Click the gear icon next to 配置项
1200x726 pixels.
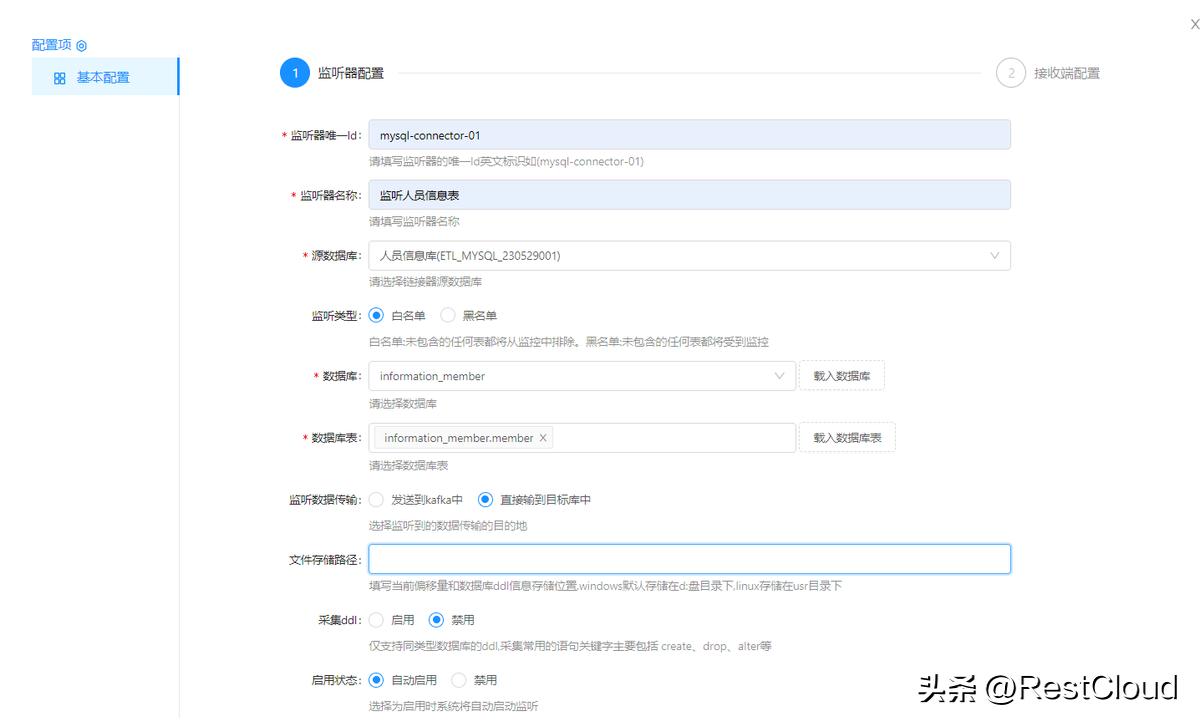point(82,44)
